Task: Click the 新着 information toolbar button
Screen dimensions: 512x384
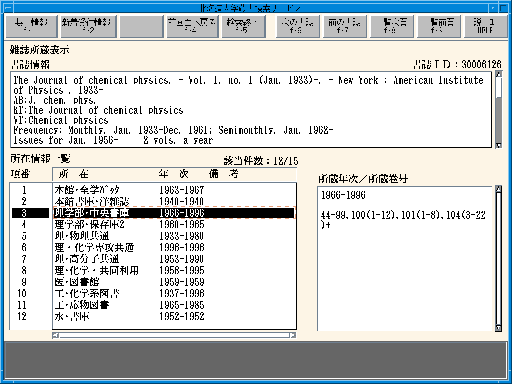Action: [88, 26]
